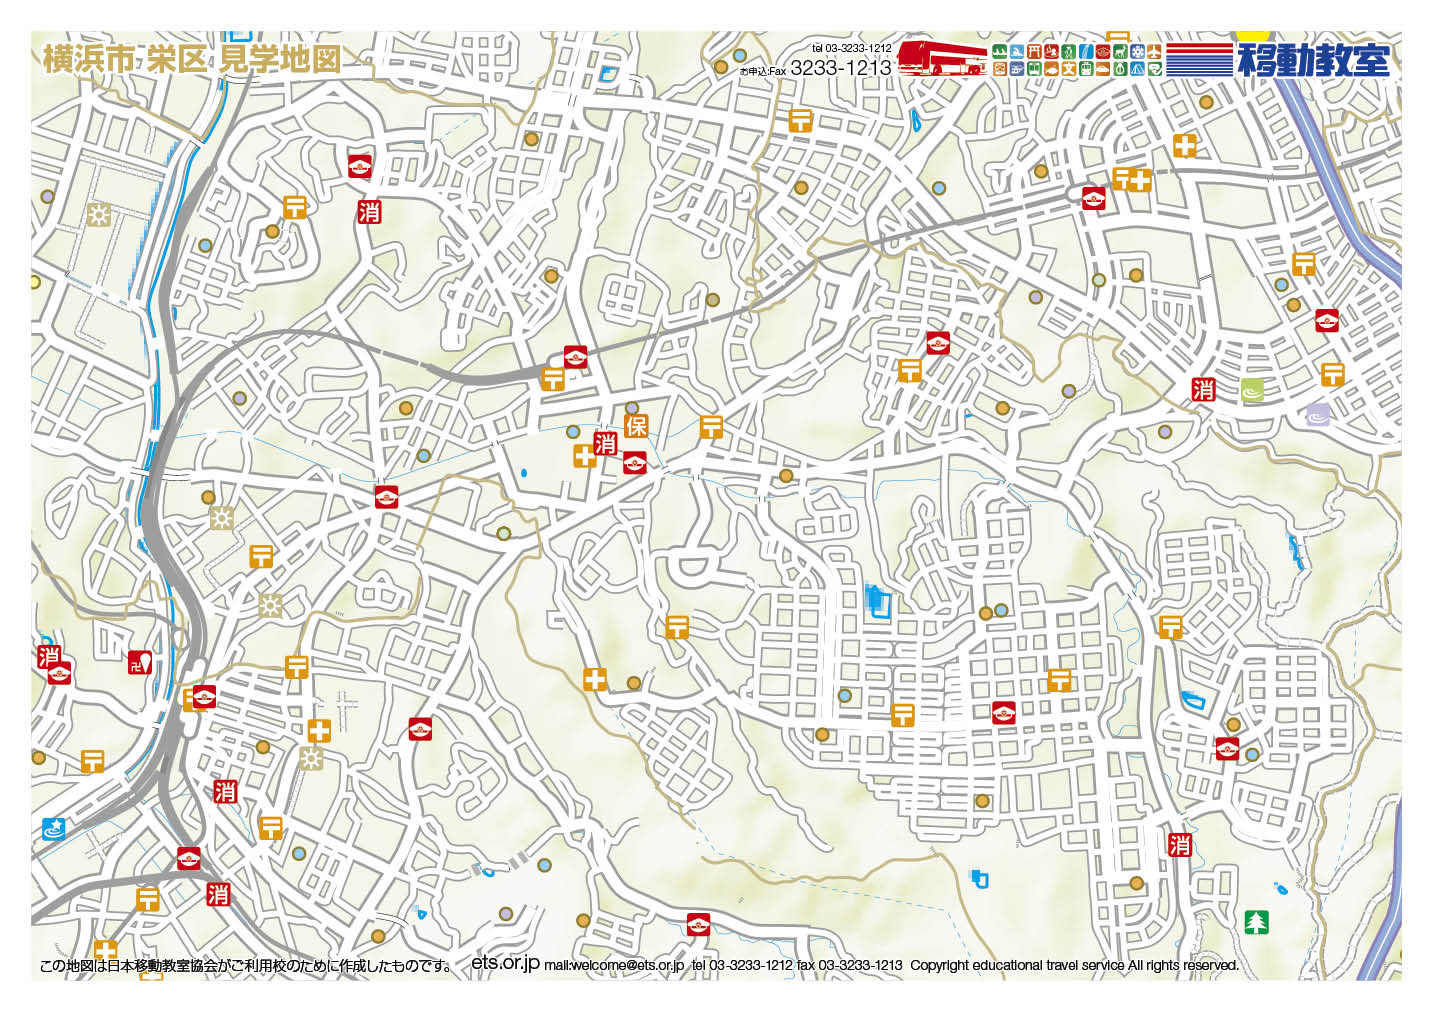1433x1012 pixels.
Task: Click the deer icon in header legend
Action: pyautogui.click(x=1120, y=51)
